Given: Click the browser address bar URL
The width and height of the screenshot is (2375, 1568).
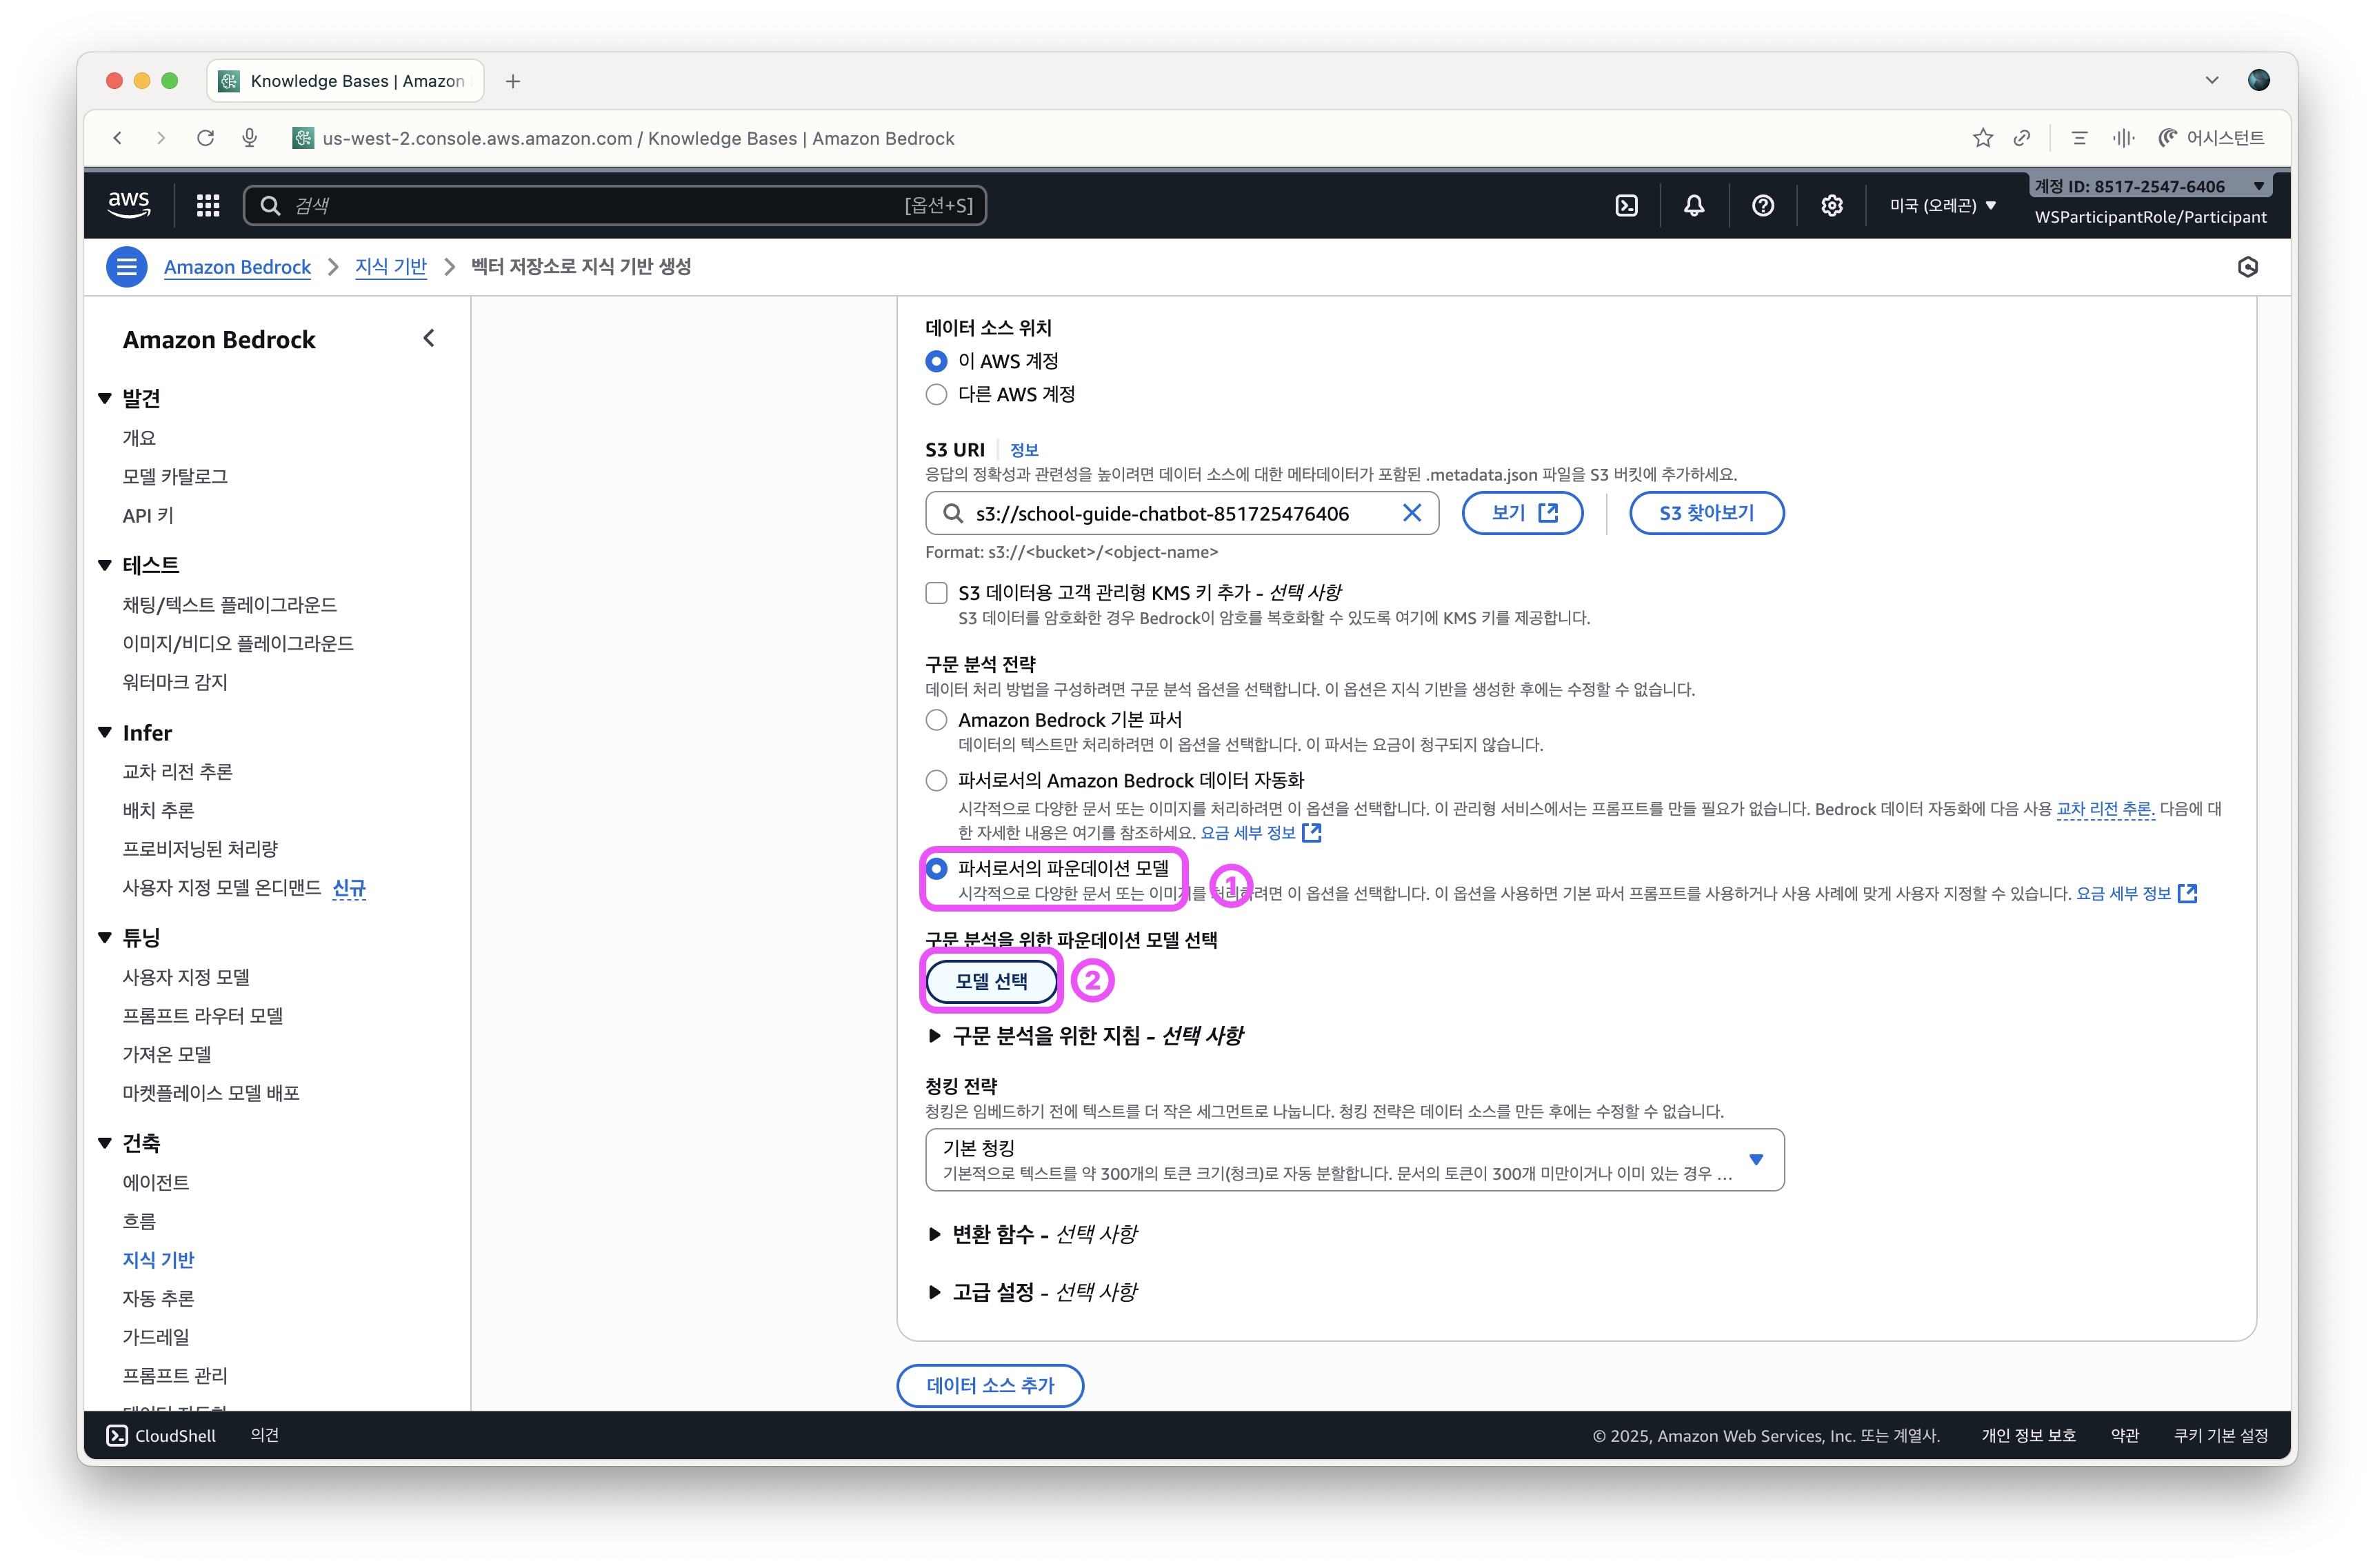Looking at the screenshot, I should (638, 138).
